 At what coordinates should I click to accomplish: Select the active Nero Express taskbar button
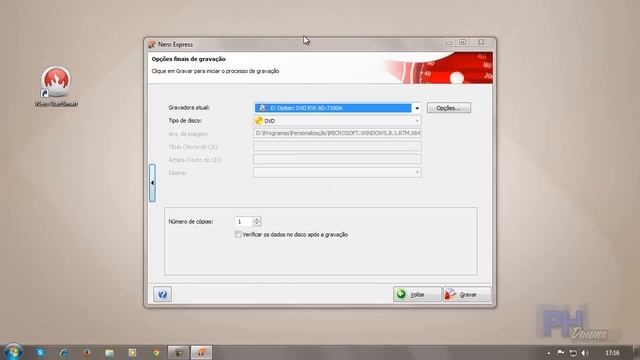click(201, 352)
